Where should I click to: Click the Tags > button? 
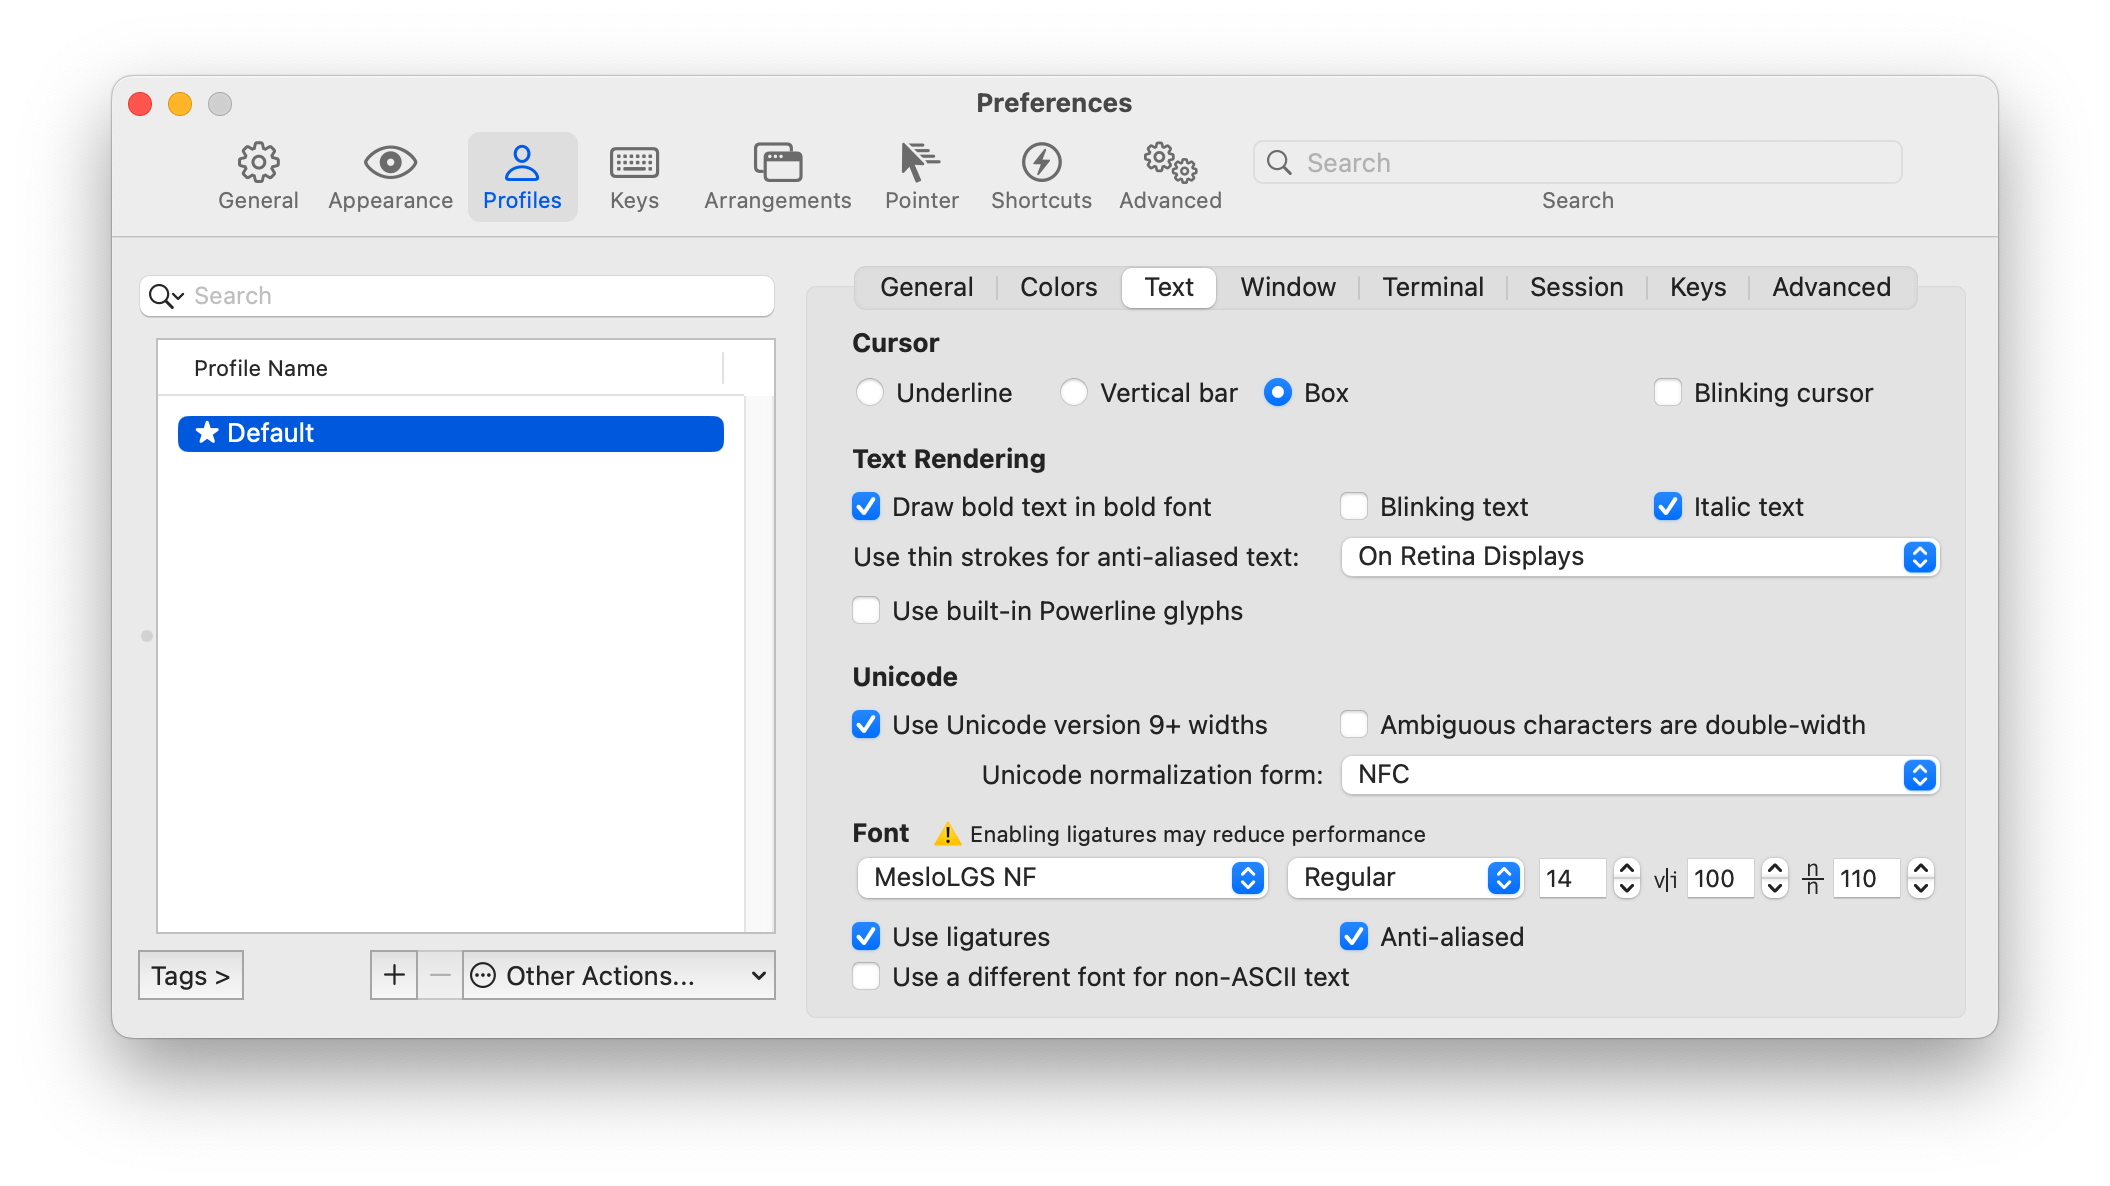pos(190,975)
